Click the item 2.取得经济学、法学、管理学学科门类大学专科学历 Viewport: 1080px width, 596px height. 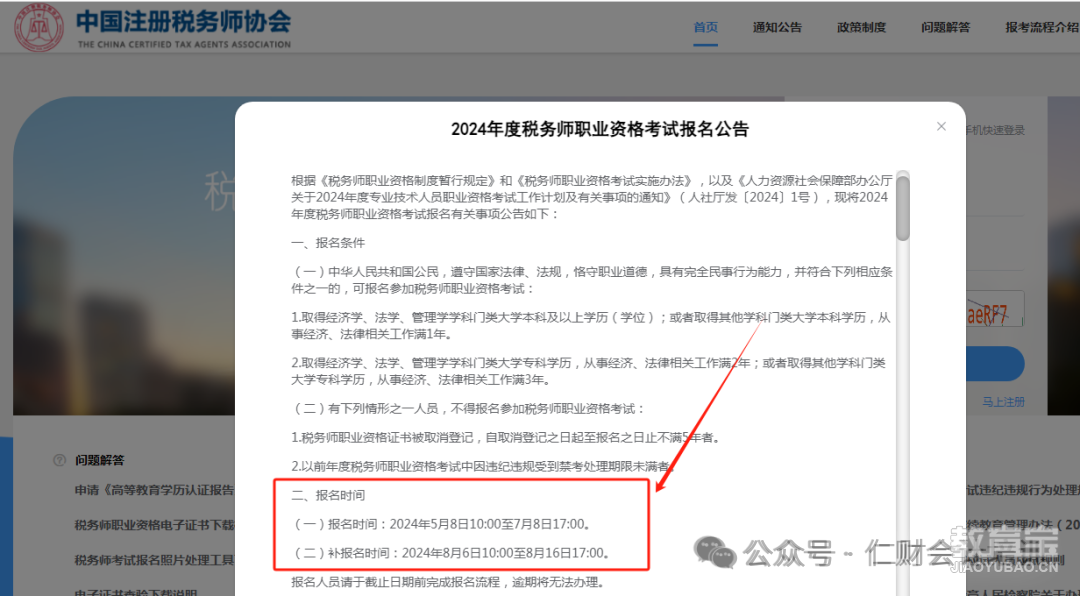589,371
